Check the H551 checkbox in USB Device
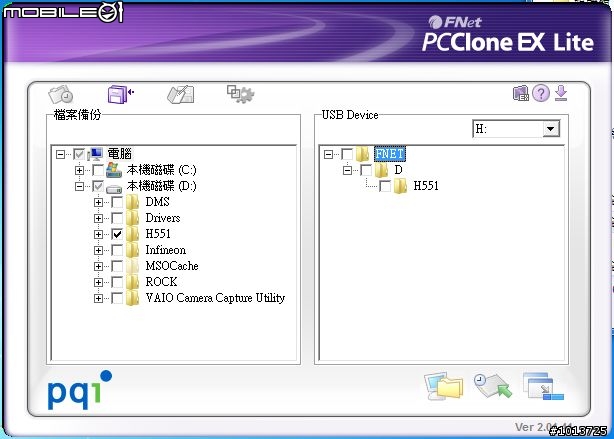The image size is (614, 439). point(385,186)
